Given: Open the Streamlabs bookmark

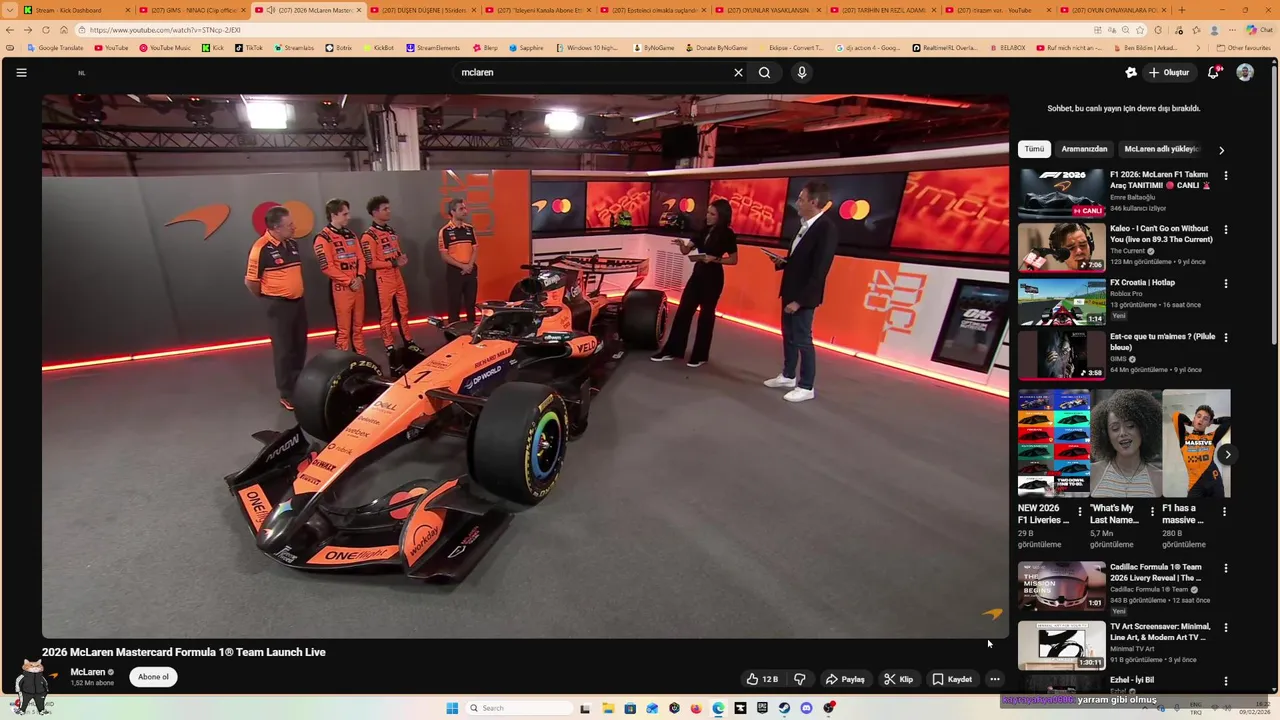Looking at the screenshot, I should (294, 48).
